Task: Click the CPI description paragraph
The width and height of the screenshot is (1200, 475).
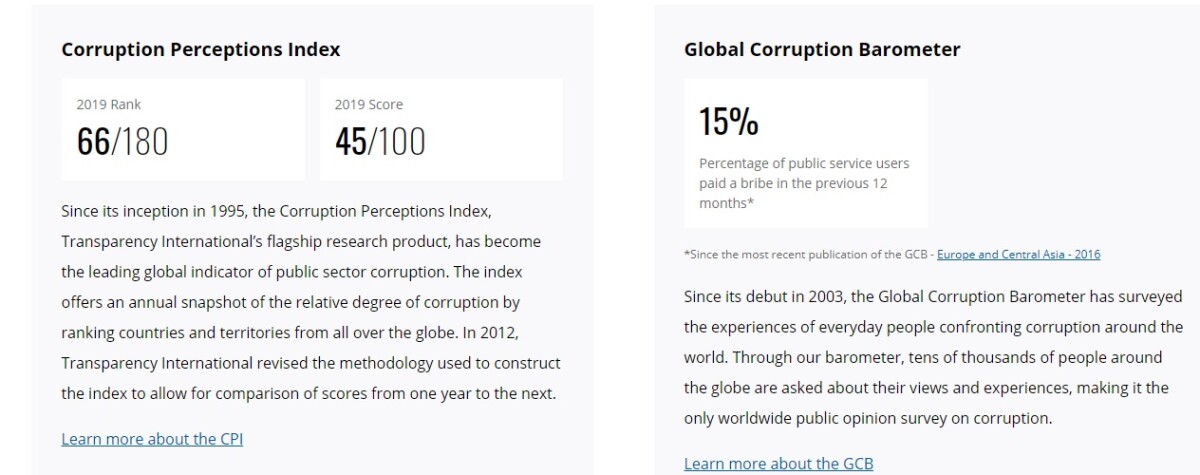Action: 311,302
